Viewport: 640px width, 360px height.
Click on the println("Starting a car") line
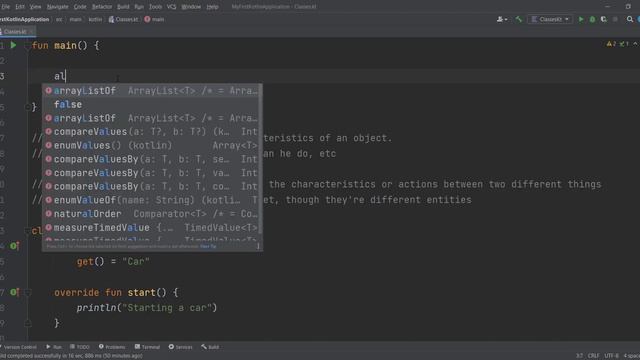click(147, 308)
